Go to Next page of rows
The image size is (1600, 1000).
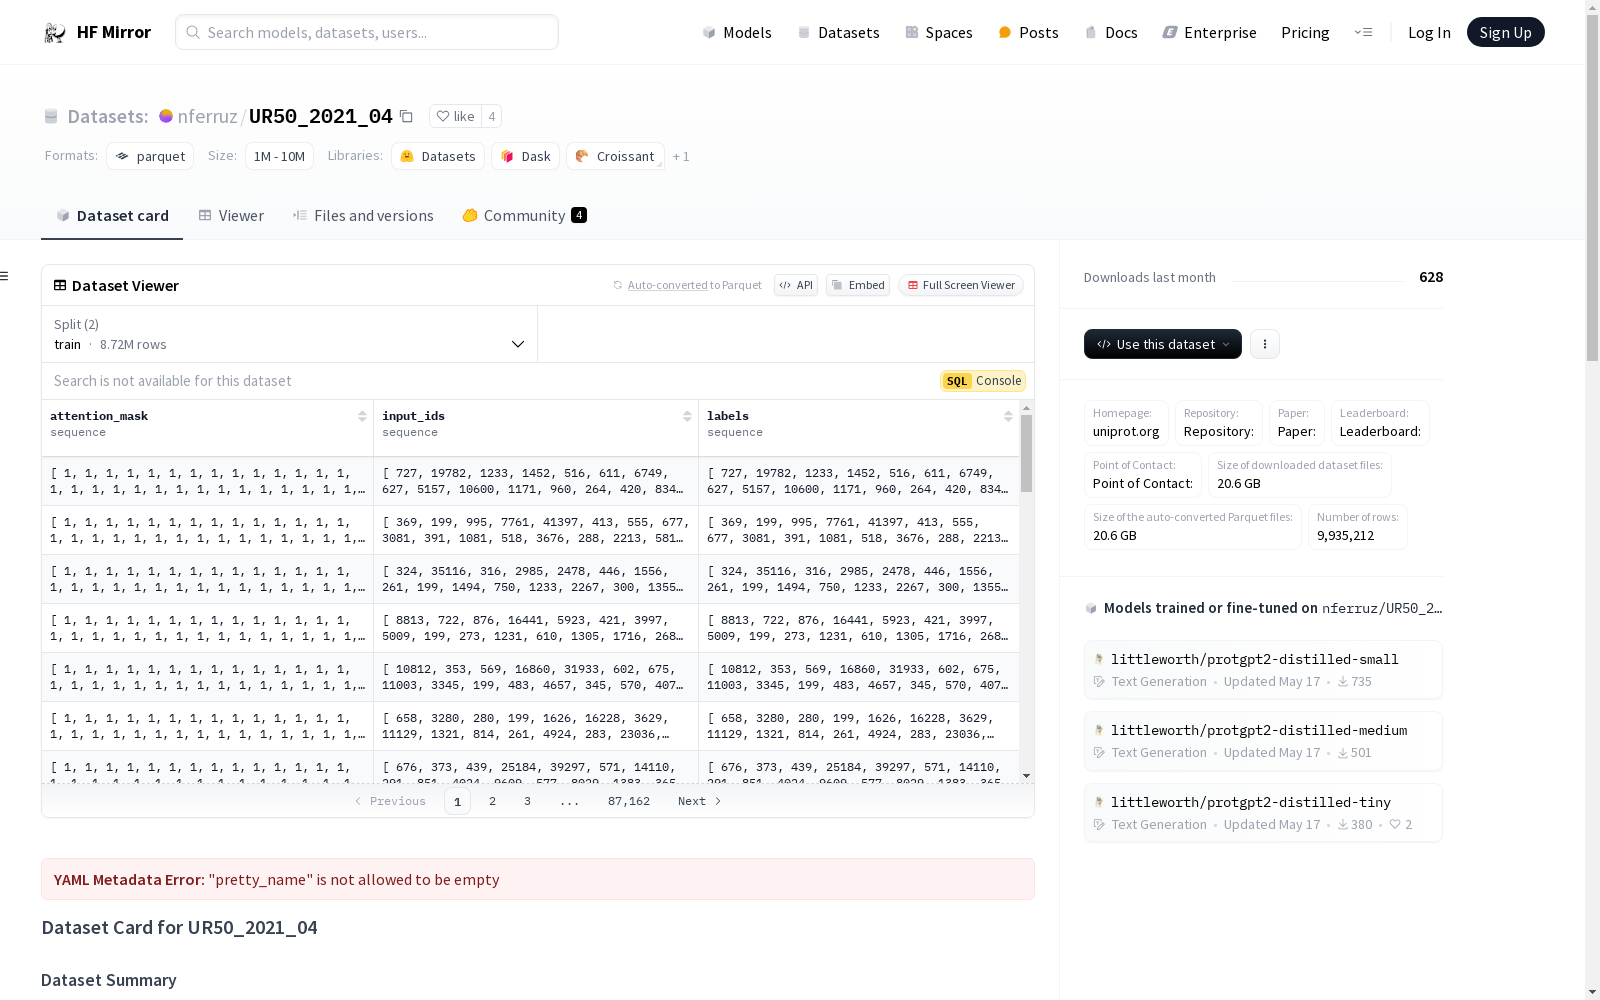[699, 801]
